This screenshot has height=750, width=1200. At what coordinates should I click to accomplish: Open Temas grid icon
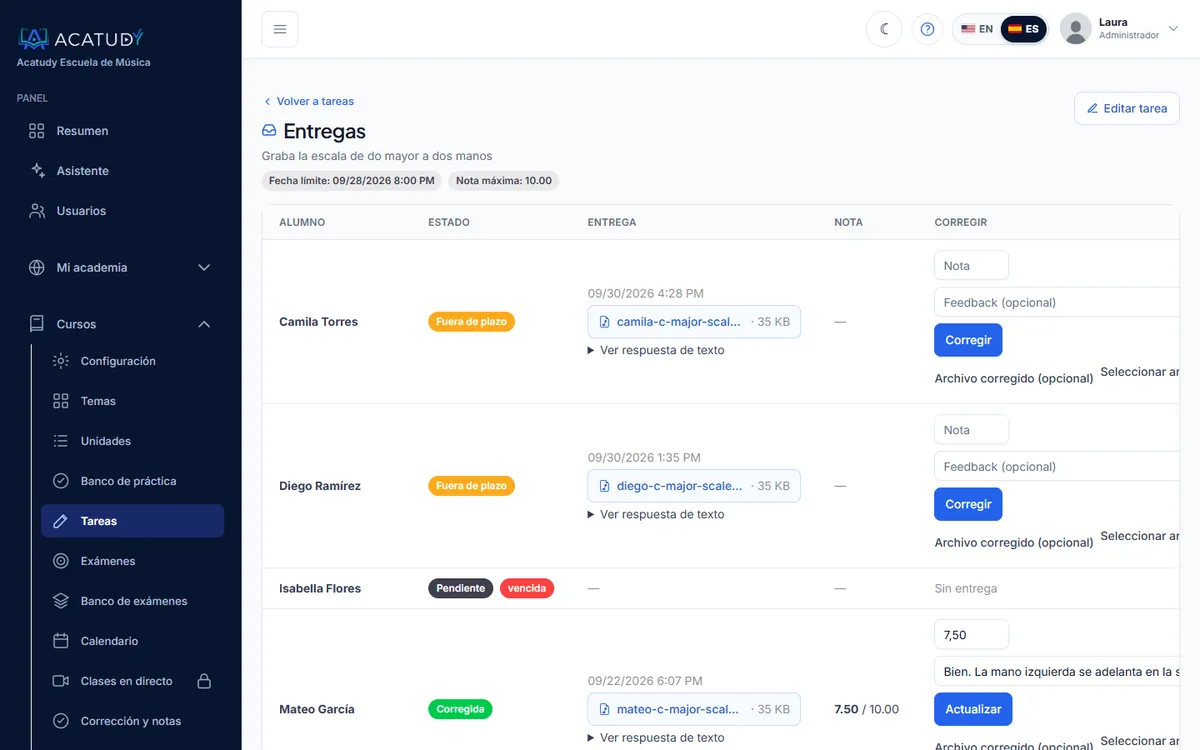click(61, 401)
